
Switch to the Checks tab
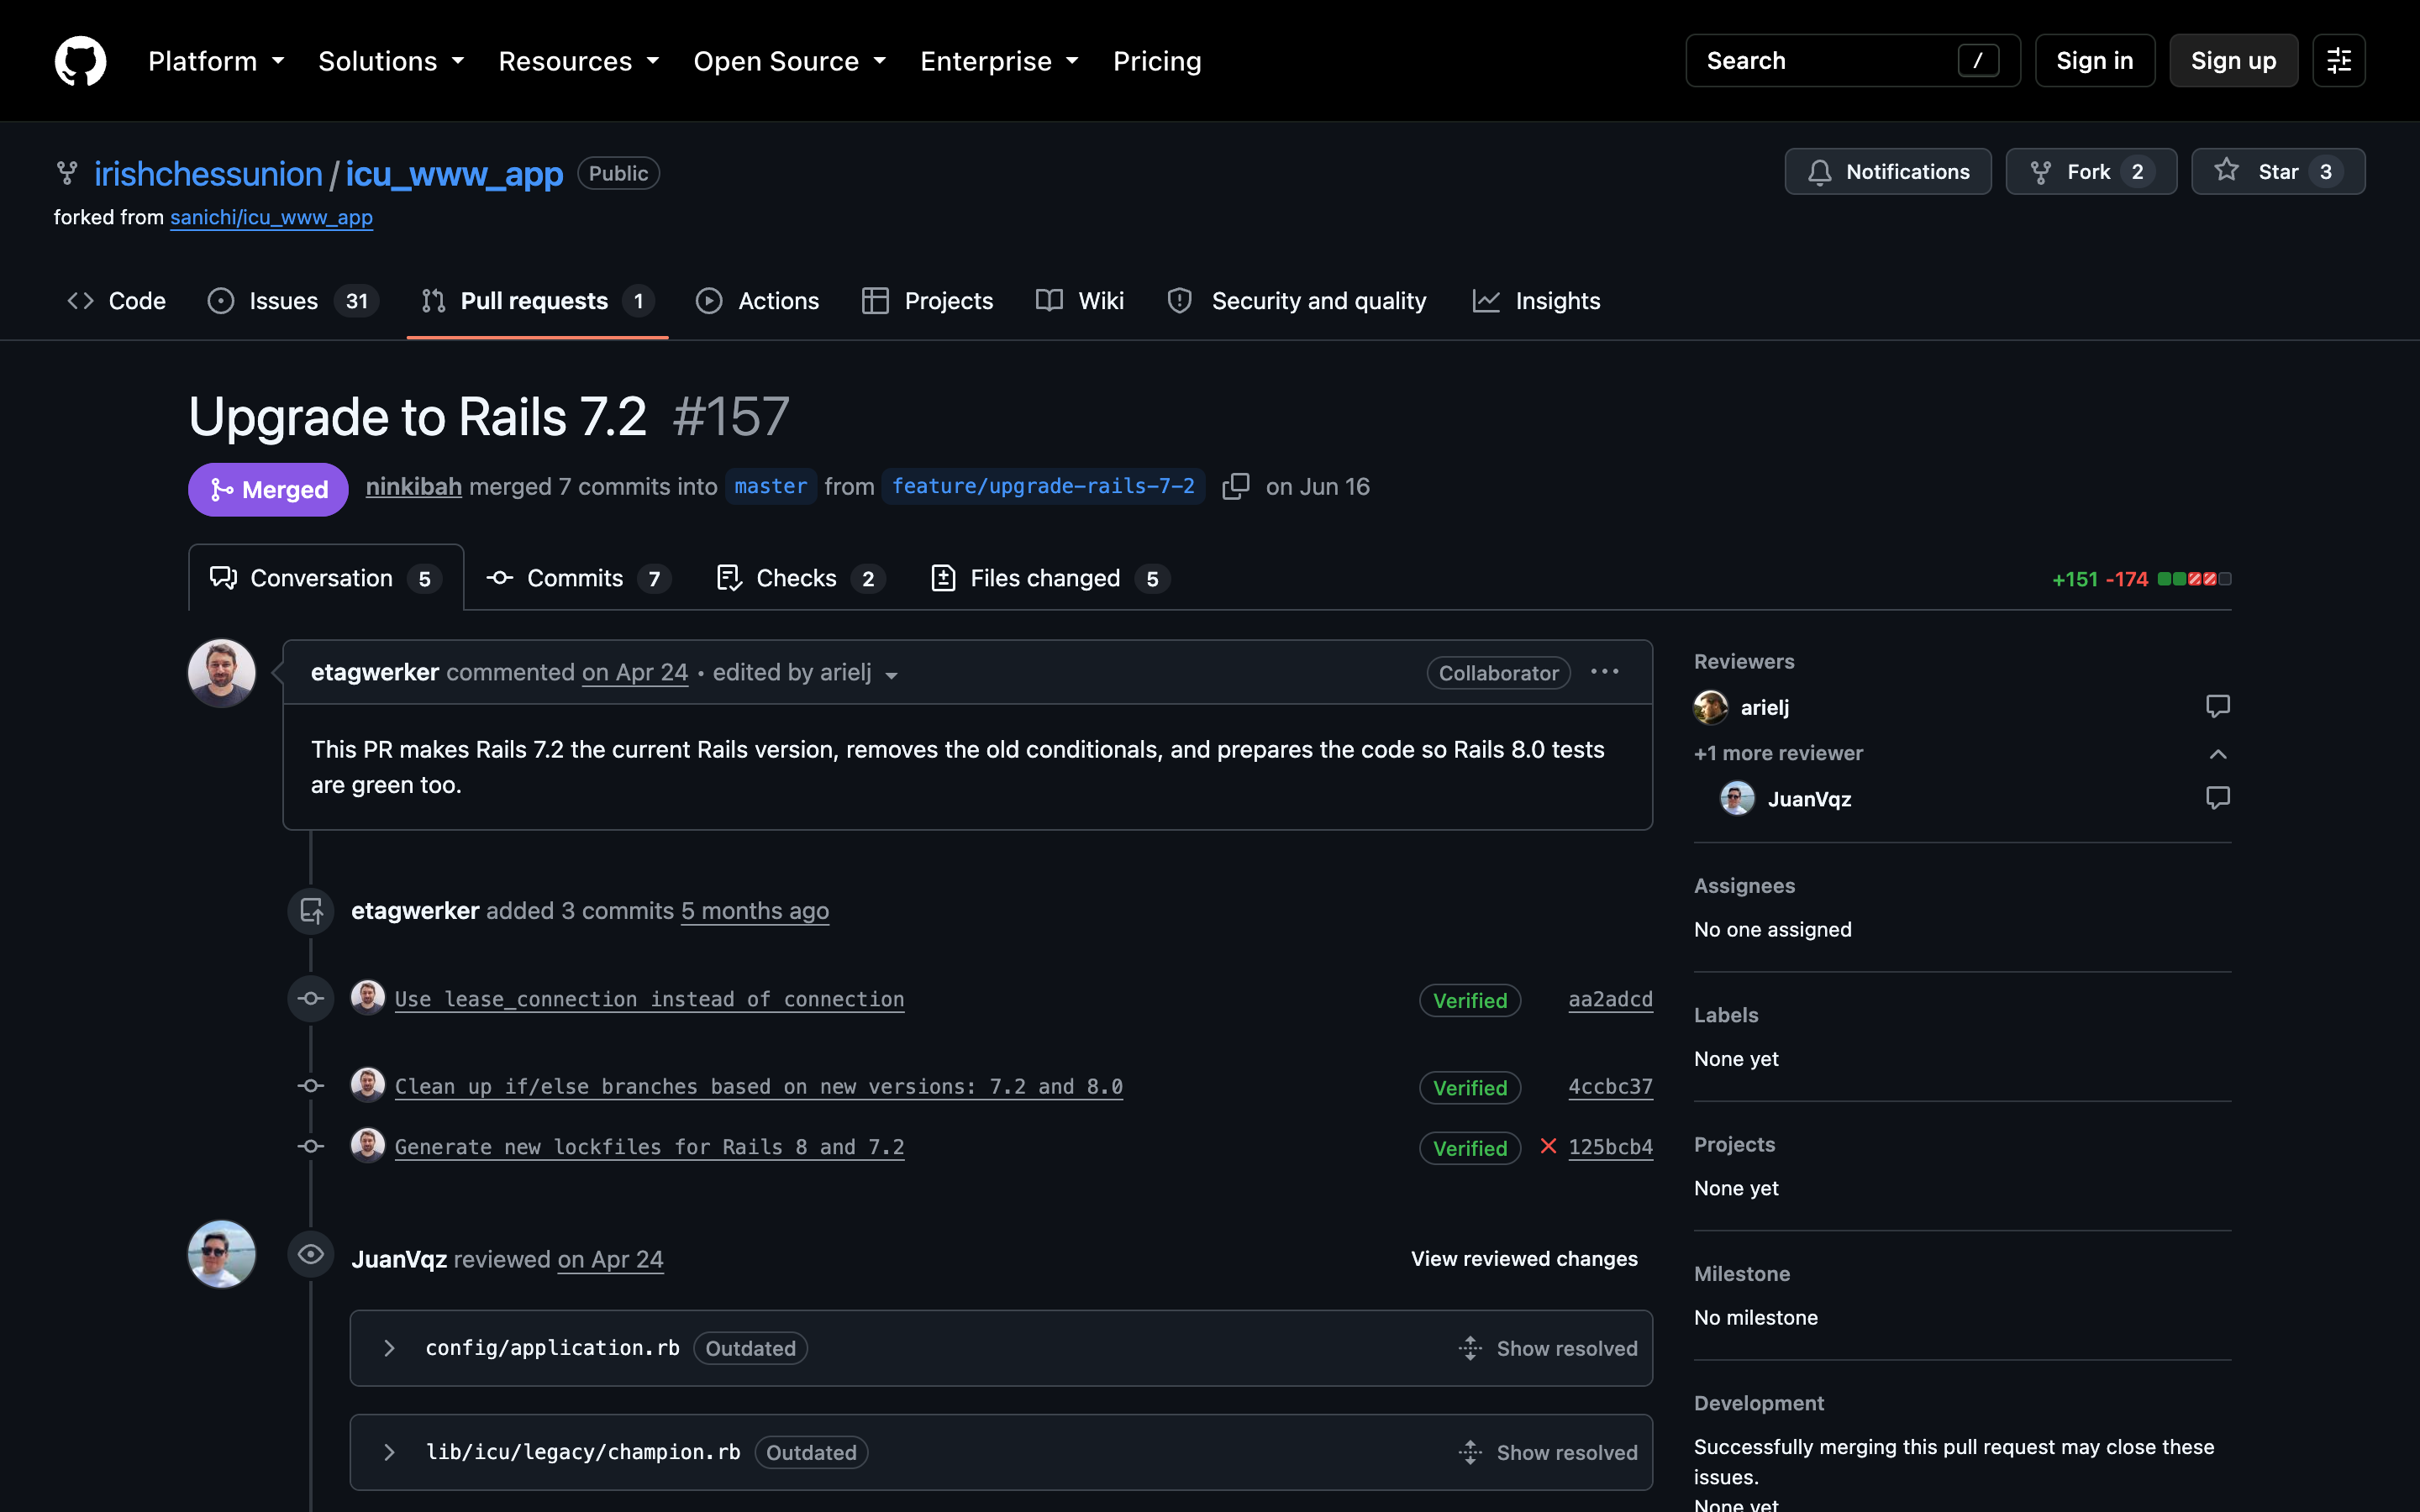[x=801, y=578]
